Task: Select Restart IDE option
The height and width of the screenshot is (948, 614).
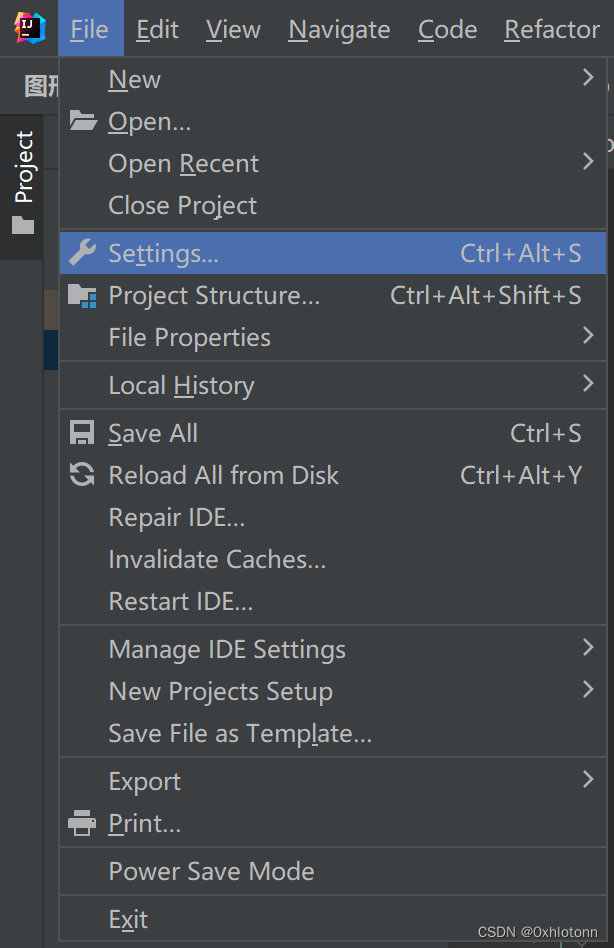Action: [x=180, y=601]
